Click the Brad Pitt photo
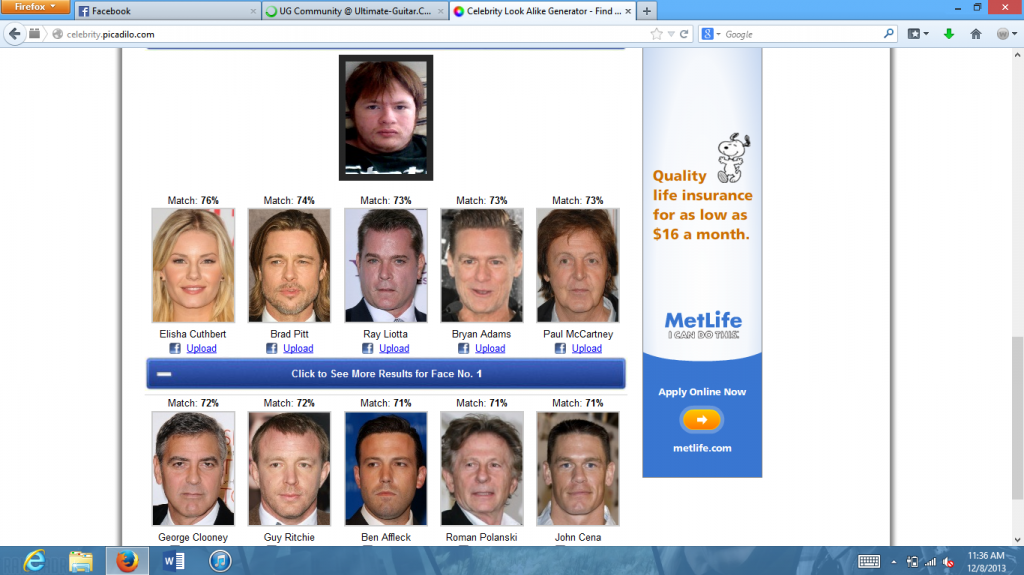The width and height of the screenshot is (1024, 575). pyautogui.click(x=289, y=265)
